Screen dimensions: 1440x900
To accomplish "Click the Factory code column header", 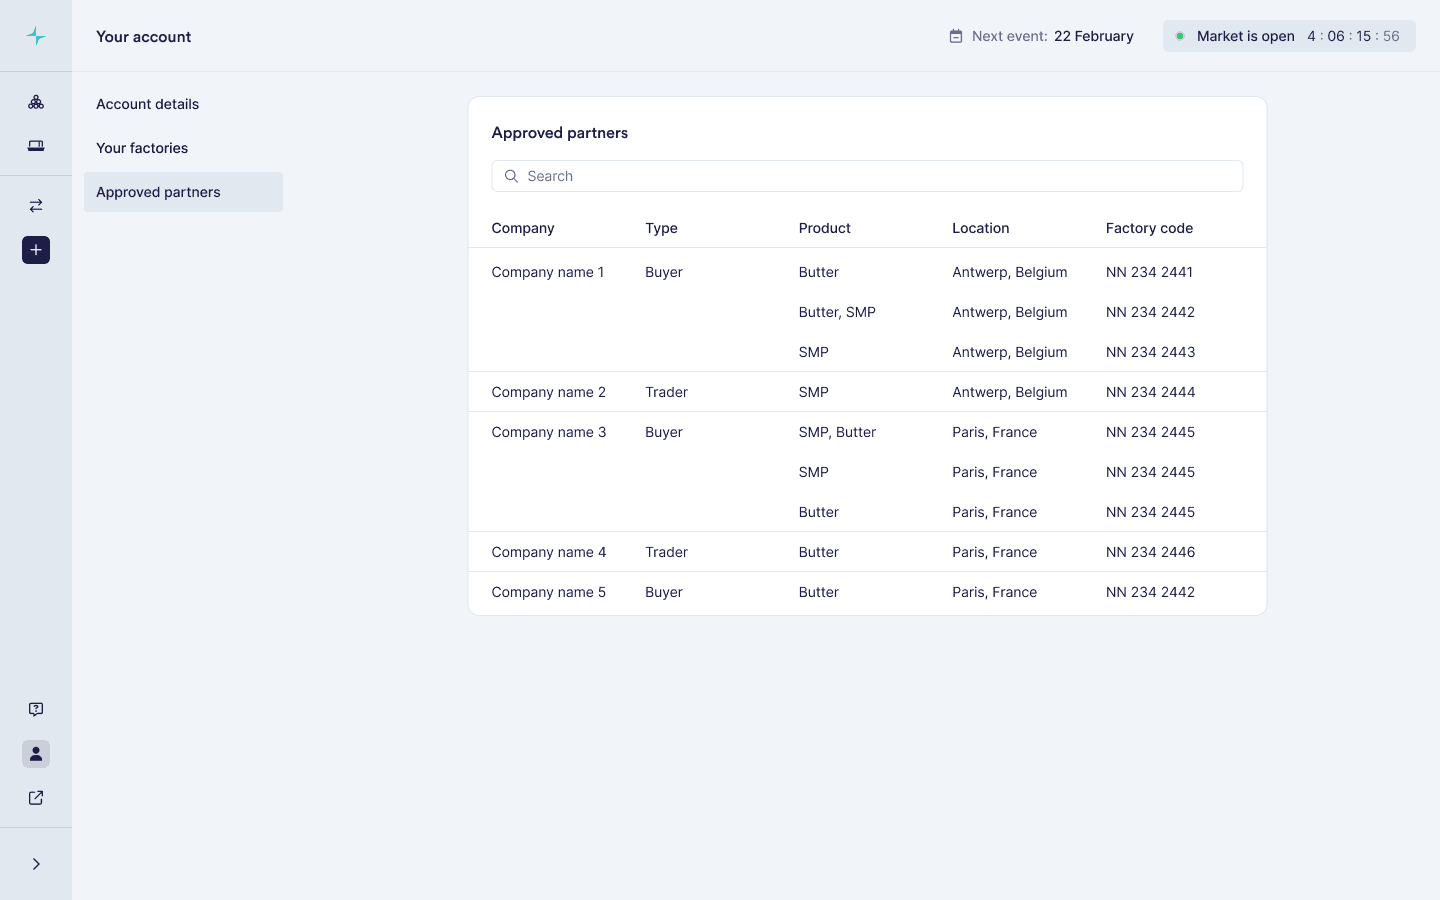I will (1149, 228).
